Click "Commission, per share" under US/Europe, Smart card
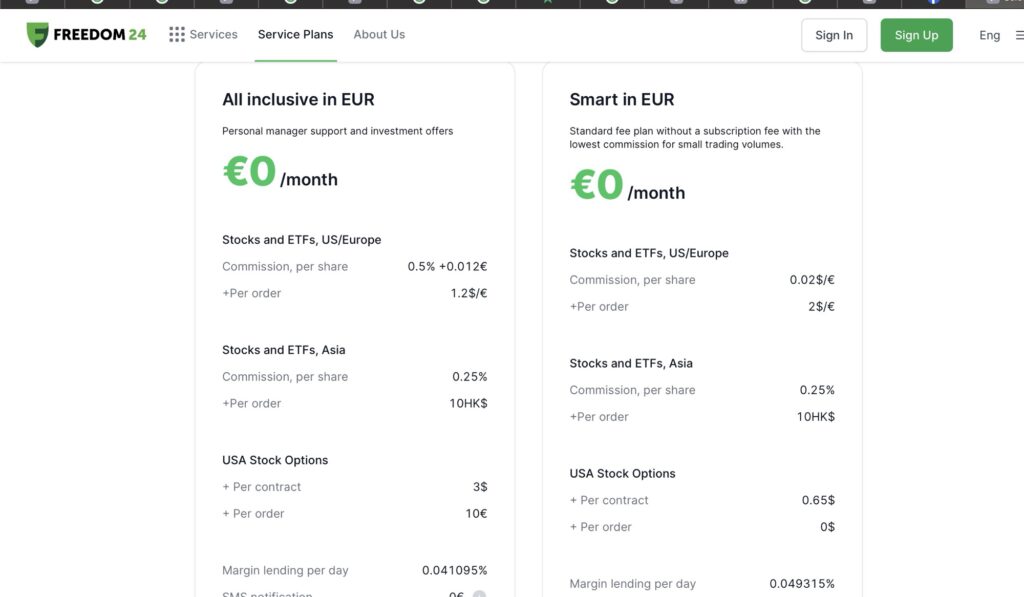Viewport: 1024px width, 597px height. click(x=632, y=280)
